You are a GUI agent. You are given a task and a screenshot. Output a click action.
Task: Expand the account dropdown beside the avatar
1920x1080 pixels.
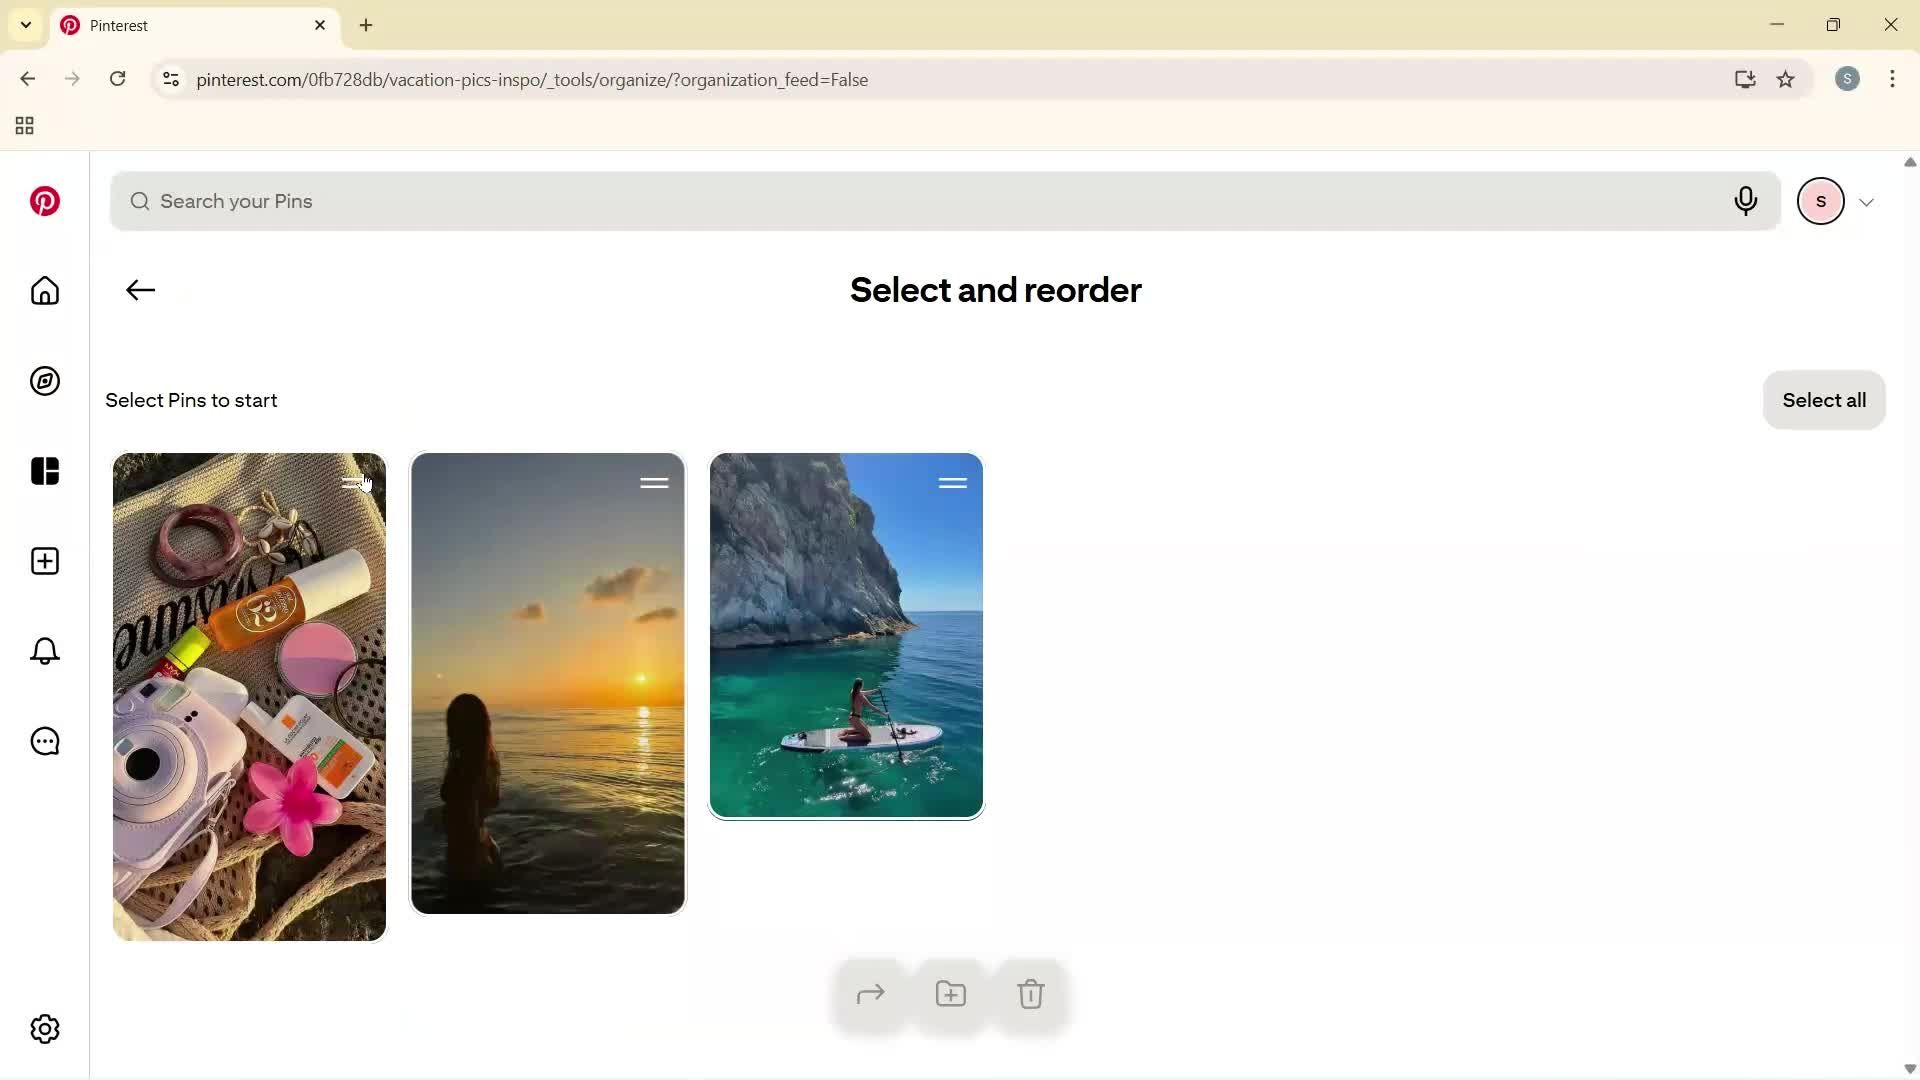(1867, 201)
